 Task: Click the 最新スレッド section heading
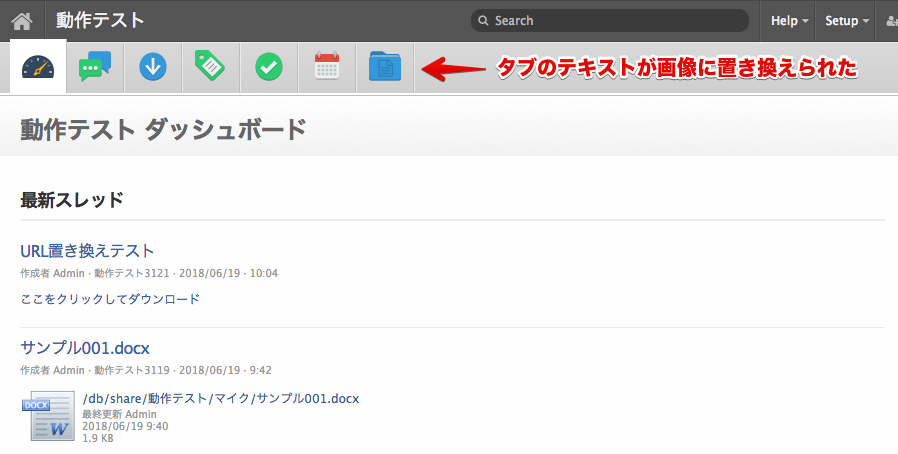pyautogui.click(x=72, y=200)
